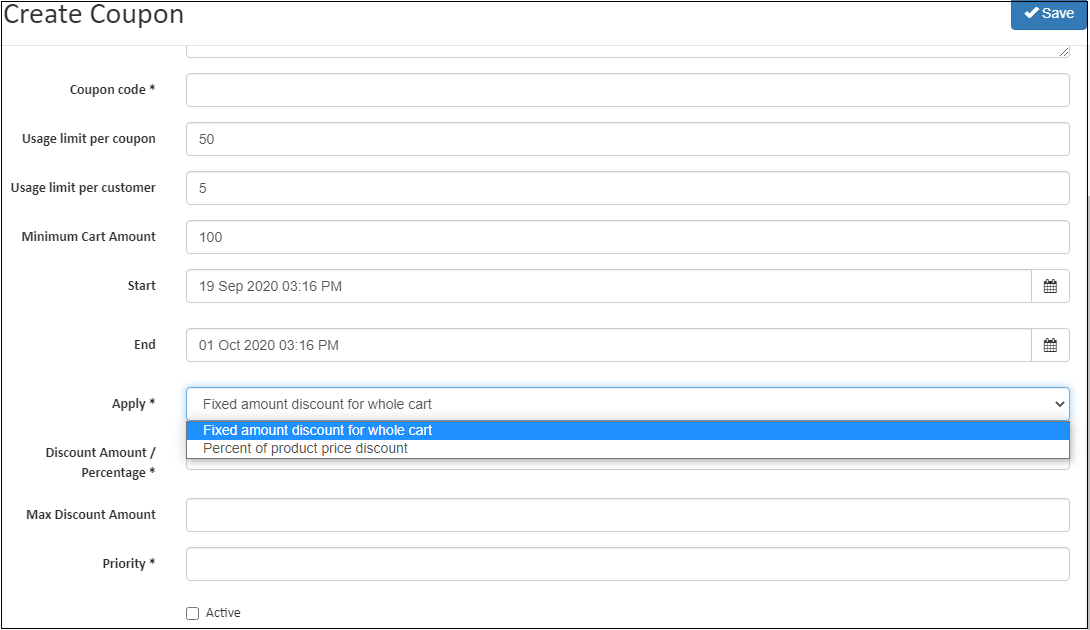Click the 'Coupon code *' label
This screenshot has height=630, width=1090.
pyautogui.click(x=112, y=90)
